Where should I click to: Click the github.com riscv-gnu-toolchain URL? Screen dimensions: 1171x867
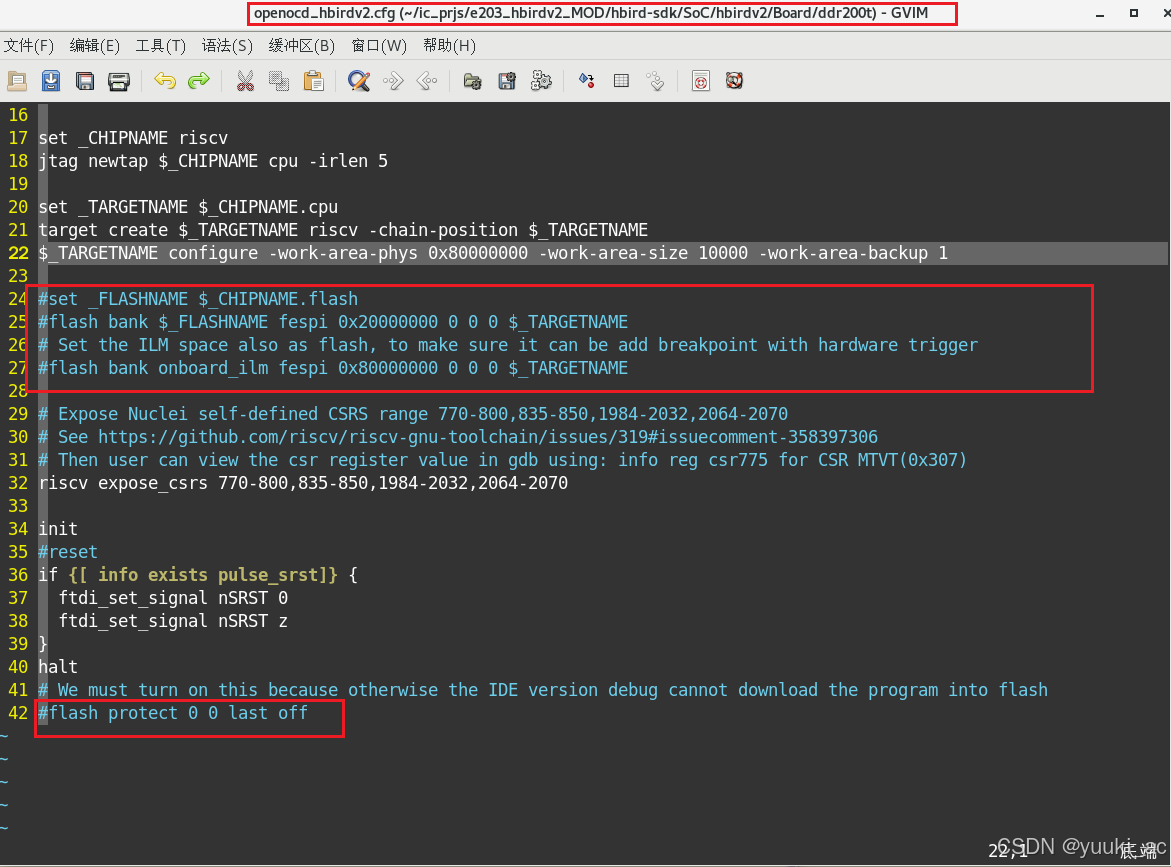488,437
